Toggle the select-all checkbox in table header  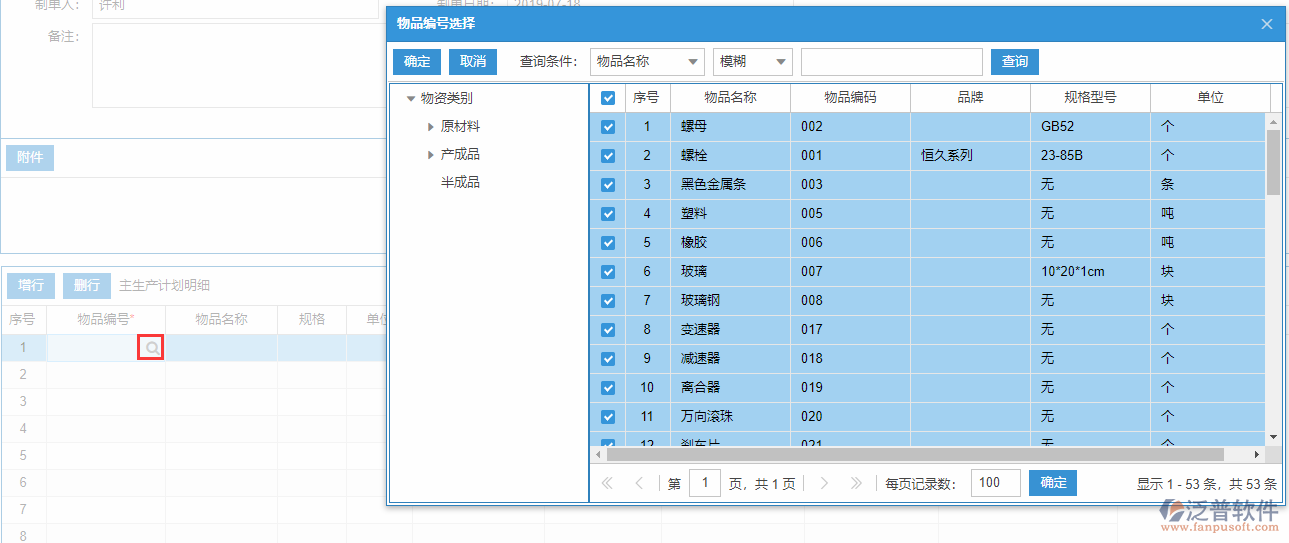[x=608, y=98]
